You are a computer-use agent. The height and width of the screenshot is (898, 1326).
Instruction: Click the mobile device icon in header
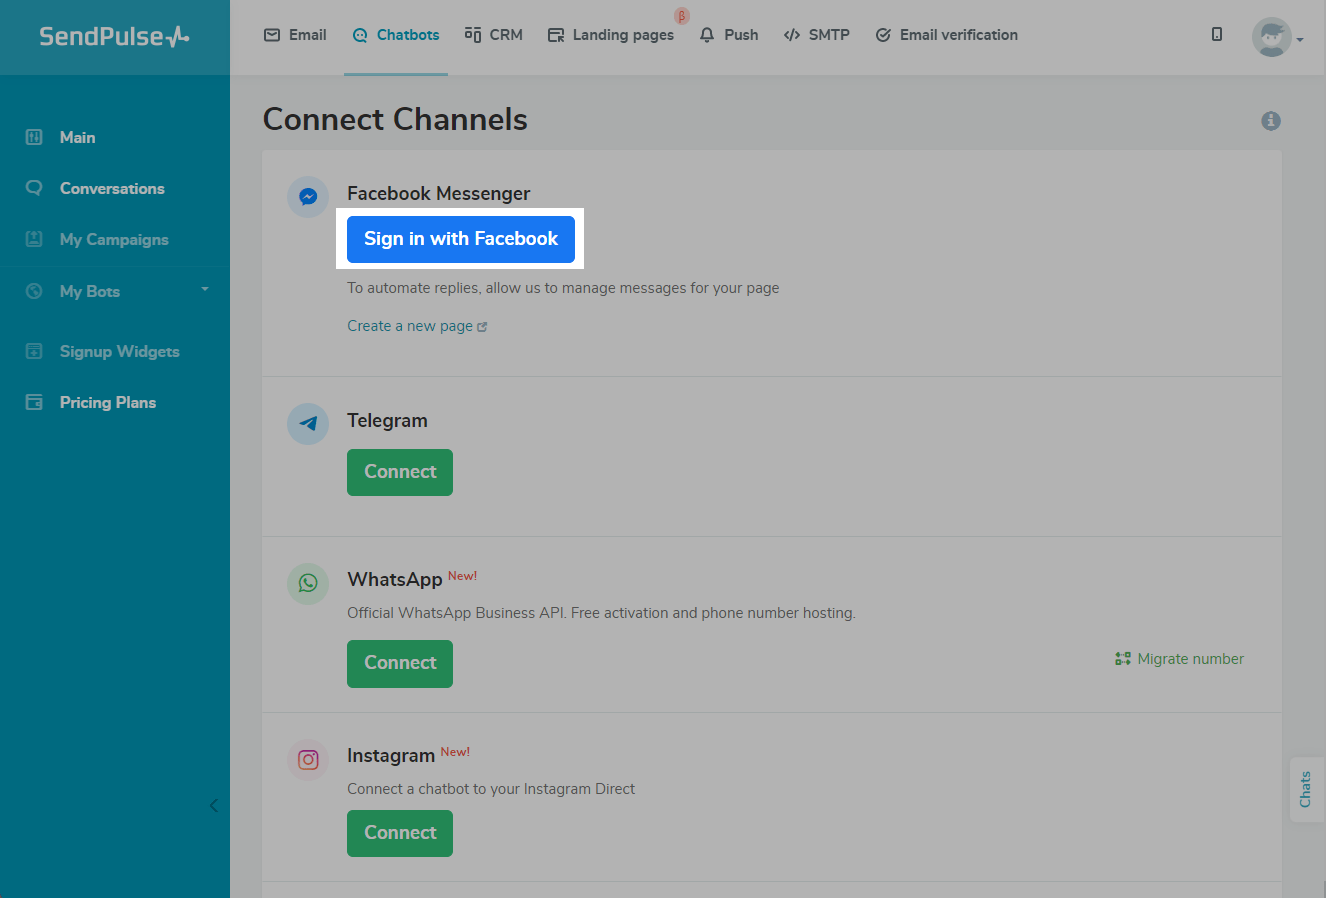1217,35
